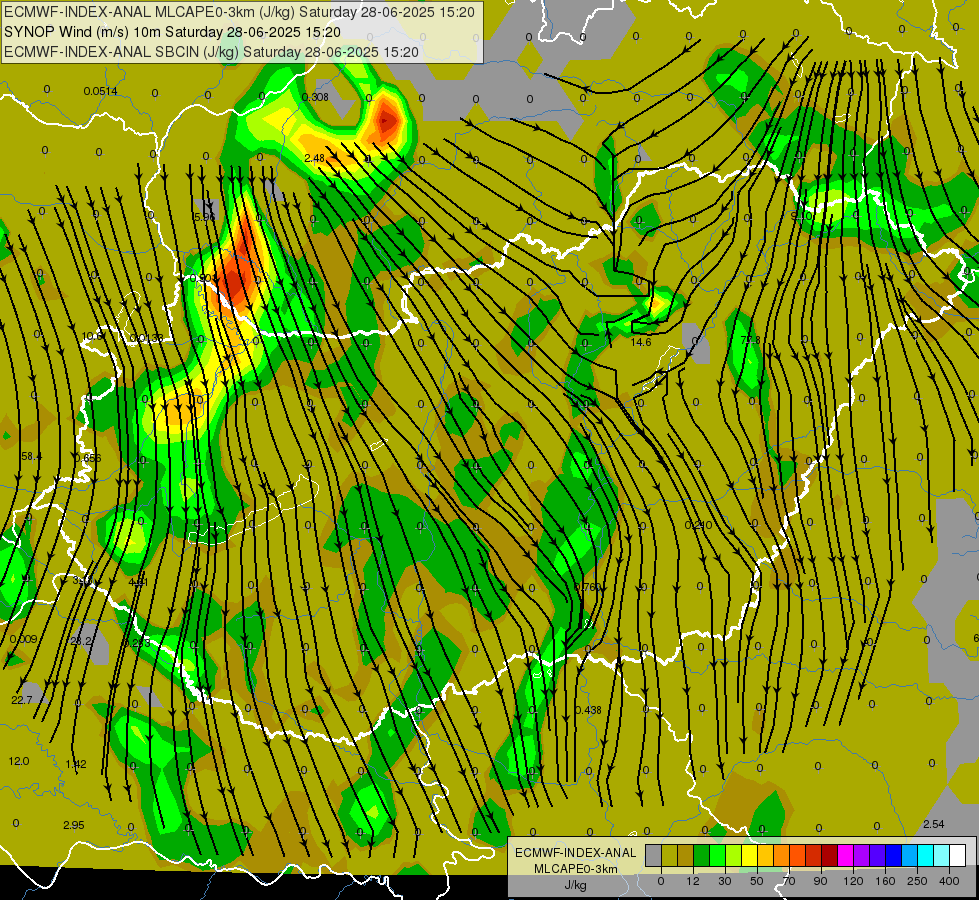Click the bright cyan swatch in the color legend

(x=926, y=855)
